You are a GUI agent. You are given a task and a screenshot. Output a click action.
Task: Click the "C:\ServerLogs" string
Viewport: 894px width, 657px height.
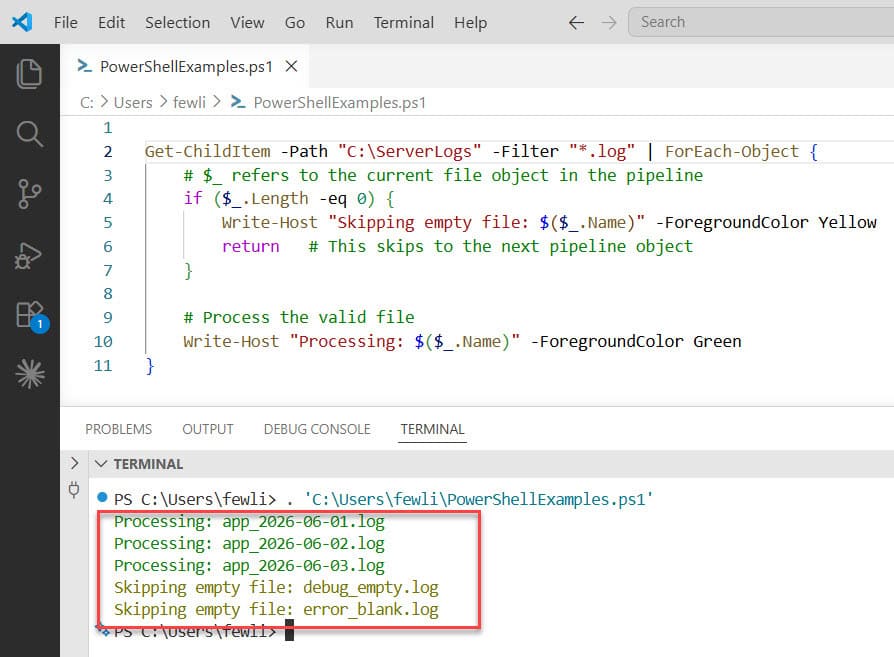tap(409, 152)
